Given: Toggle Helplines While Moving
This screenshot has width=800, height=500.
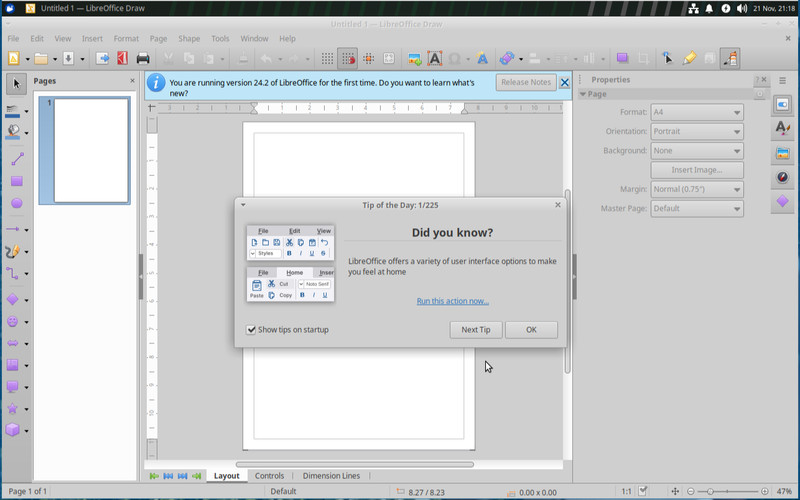Looking at the screenshot, I should coord(368,59).
